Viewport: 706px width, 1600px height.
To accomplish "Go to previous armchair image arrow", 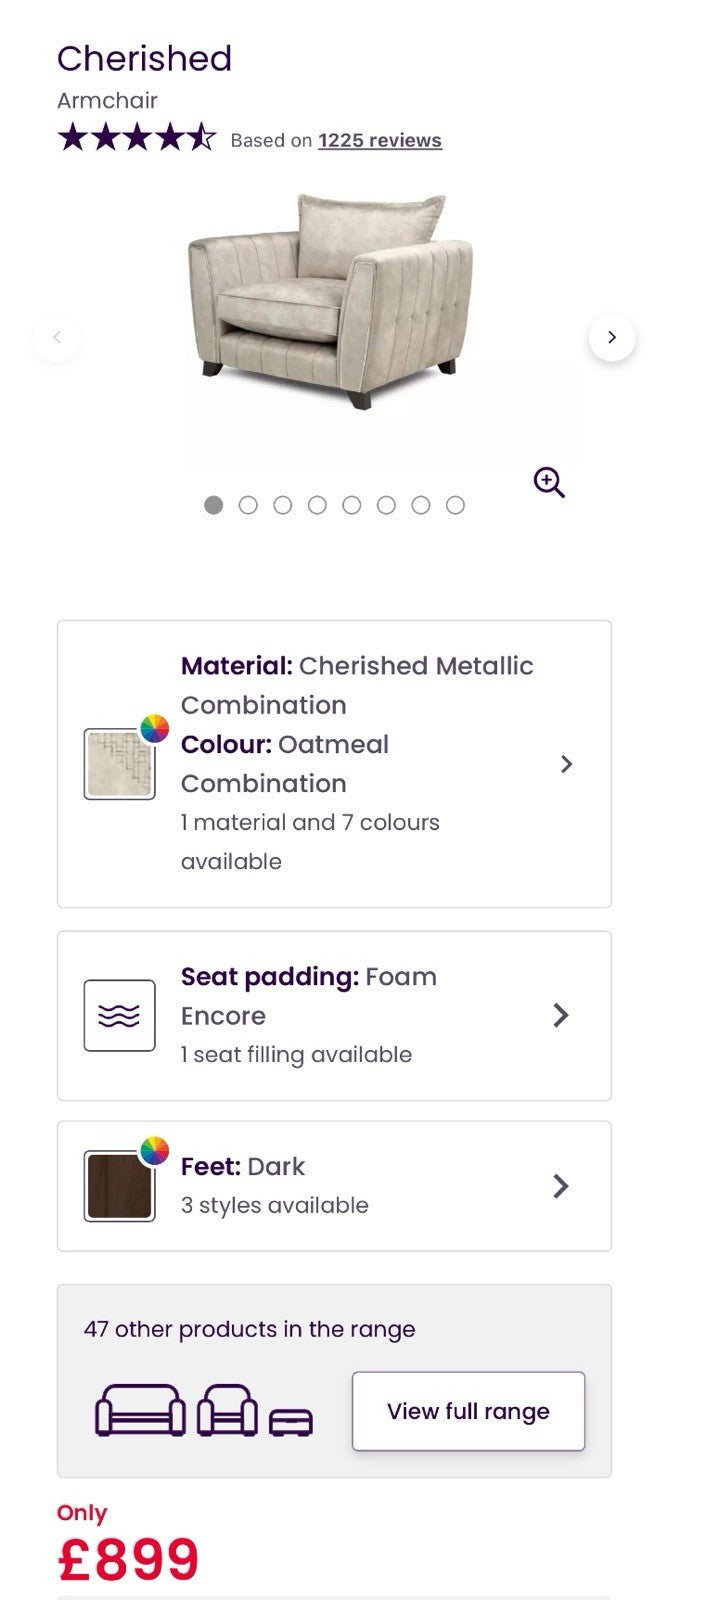I will [x=57, y=338].
